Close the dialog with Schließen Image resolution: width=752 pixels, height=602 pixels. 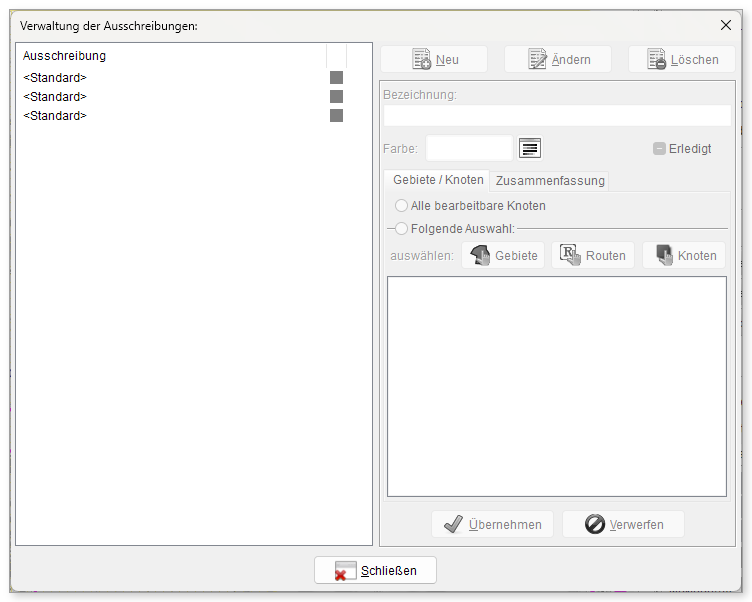[x=376, y=570]
